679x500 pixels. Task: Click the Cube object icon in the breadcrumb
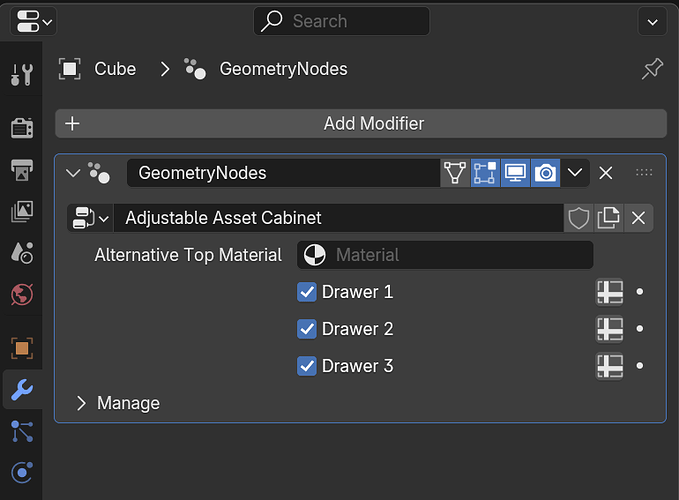[70, 69]
